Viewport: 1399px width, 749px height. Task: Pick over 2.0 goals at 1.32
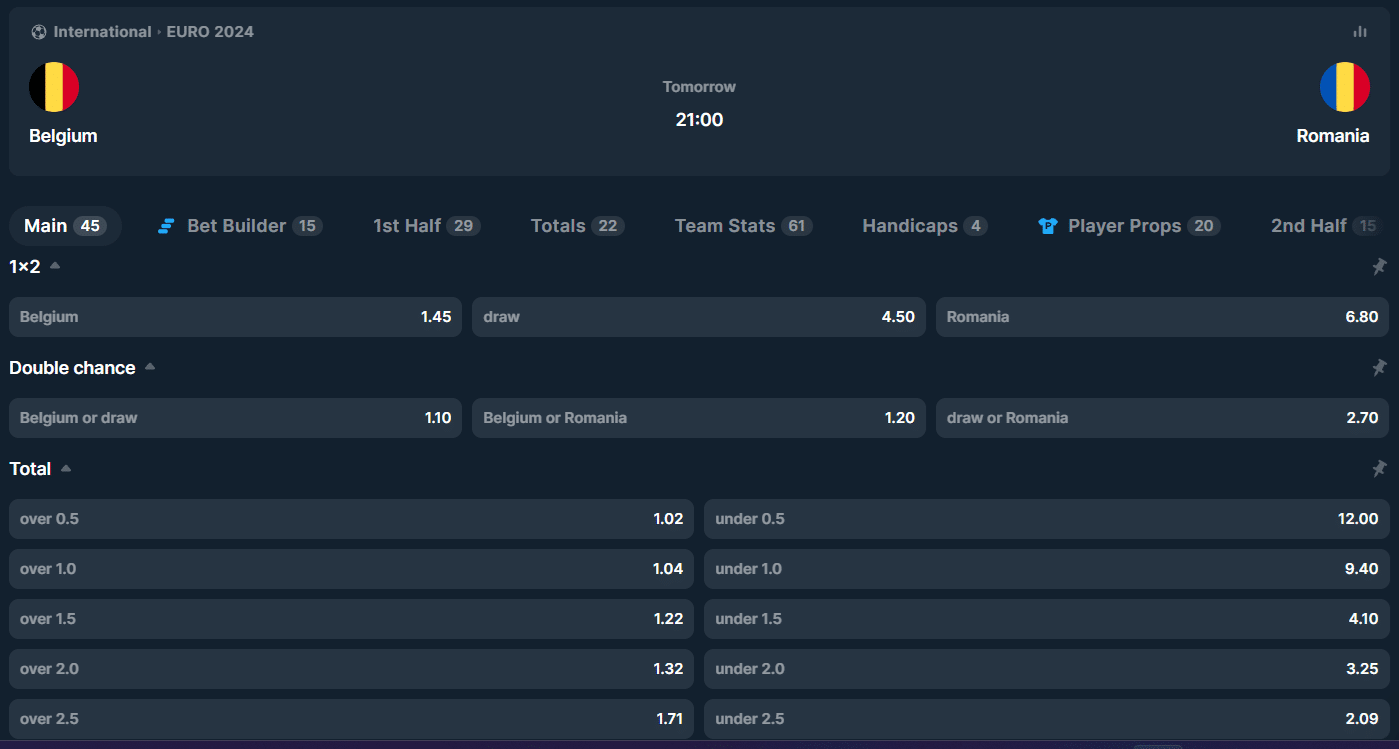point(351,669)
